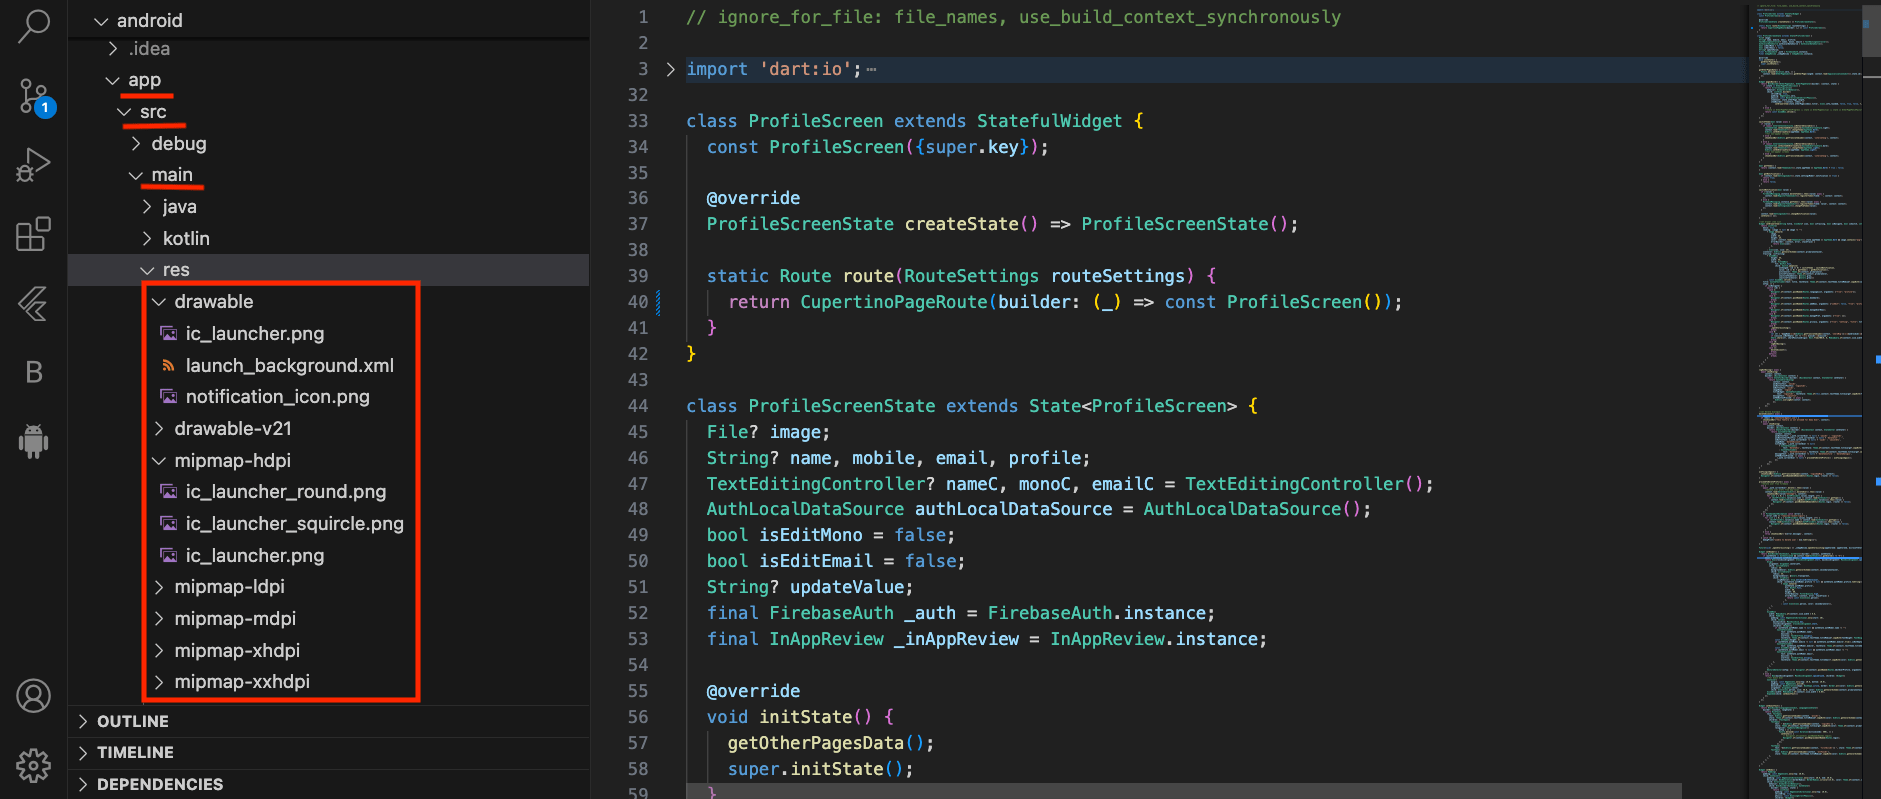Expand the DEPENDENCIES section
Viewport: 1881px width, 799px height.
click(159, 784)
